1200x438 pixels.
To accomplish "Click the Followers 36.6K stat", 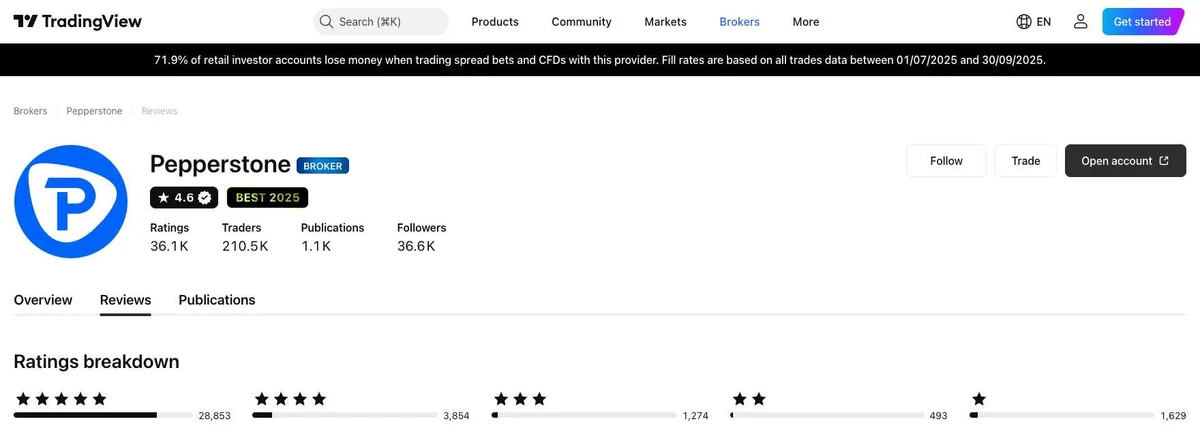I will [x=421, y=237].
